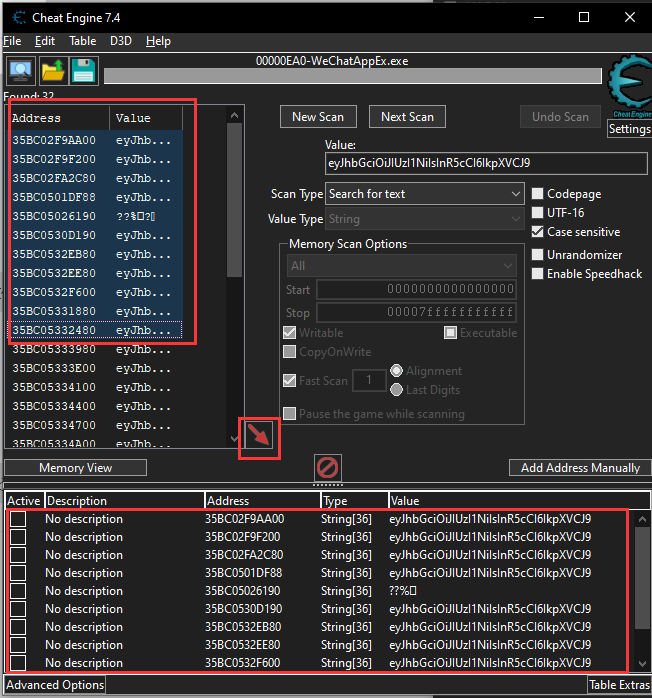The width and height of the screenshot is (652, 698).
Task: Click the Value text input field
Action: 486,163
